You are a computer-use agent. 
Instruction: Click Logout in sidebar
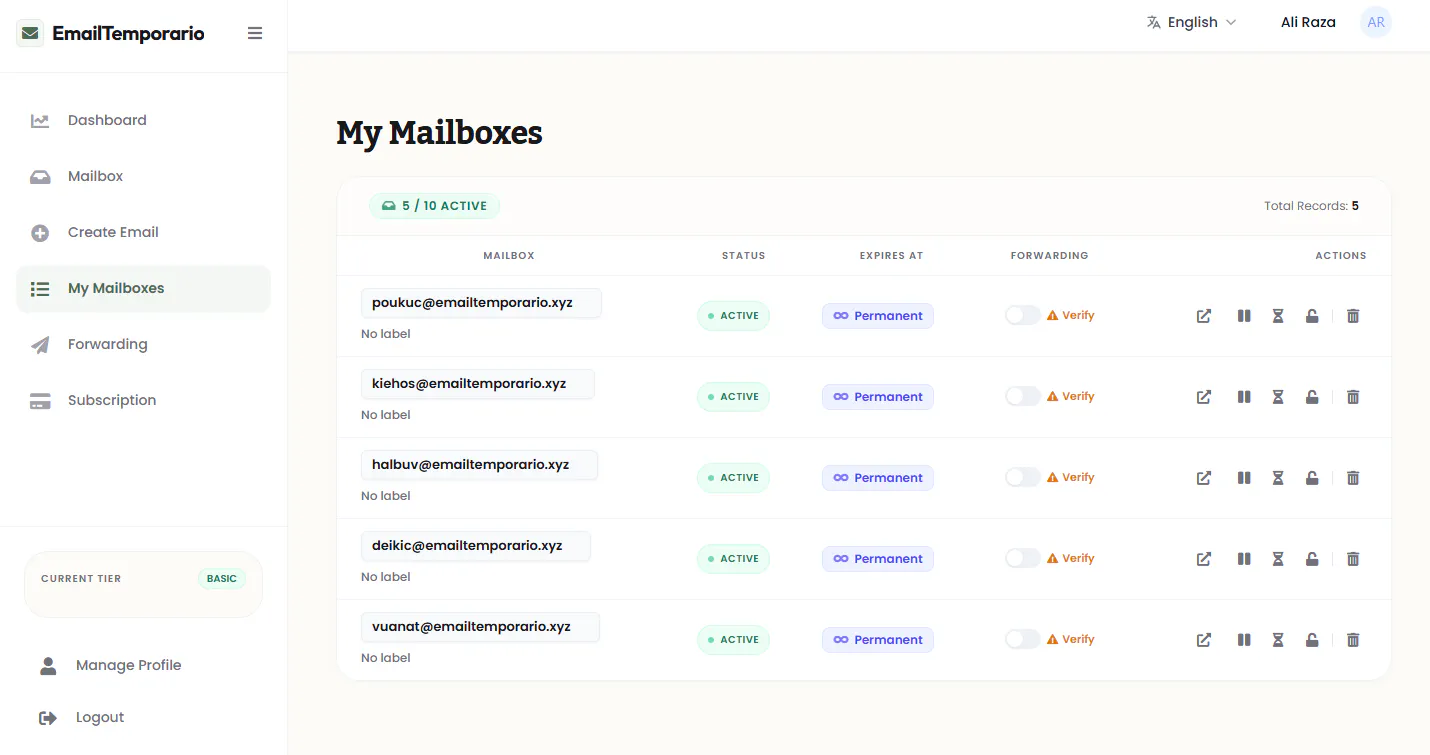(143, 717)
